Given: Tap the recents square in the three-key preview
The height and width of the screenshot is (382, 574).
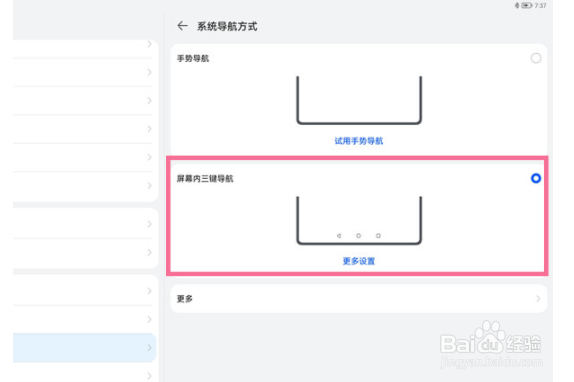Looking at the screenshot, I should point(378,236).
